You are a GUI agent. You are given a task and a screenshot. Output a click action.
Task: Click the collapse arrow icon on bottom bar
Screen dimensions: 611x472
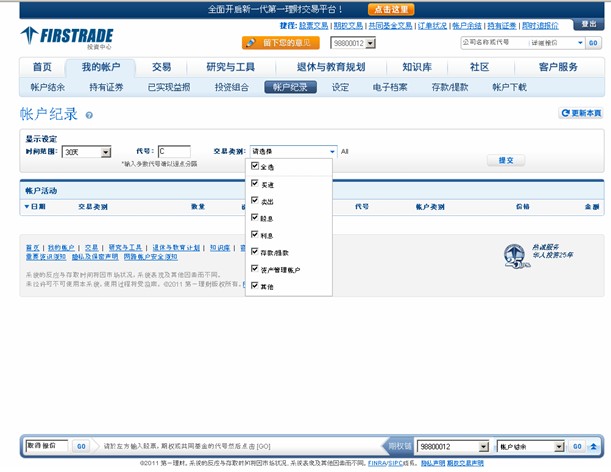coord(594,446)
